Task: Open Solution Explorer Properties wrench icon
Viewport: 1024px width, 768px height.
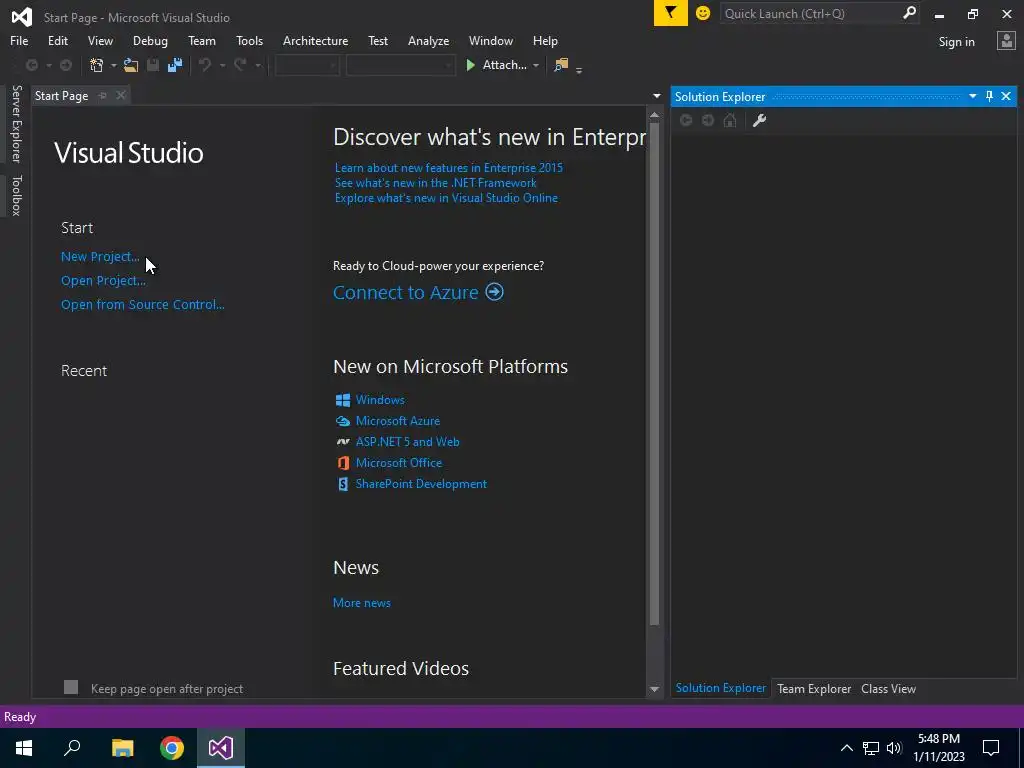Action: pyautogui.click(x=760, y=120)
